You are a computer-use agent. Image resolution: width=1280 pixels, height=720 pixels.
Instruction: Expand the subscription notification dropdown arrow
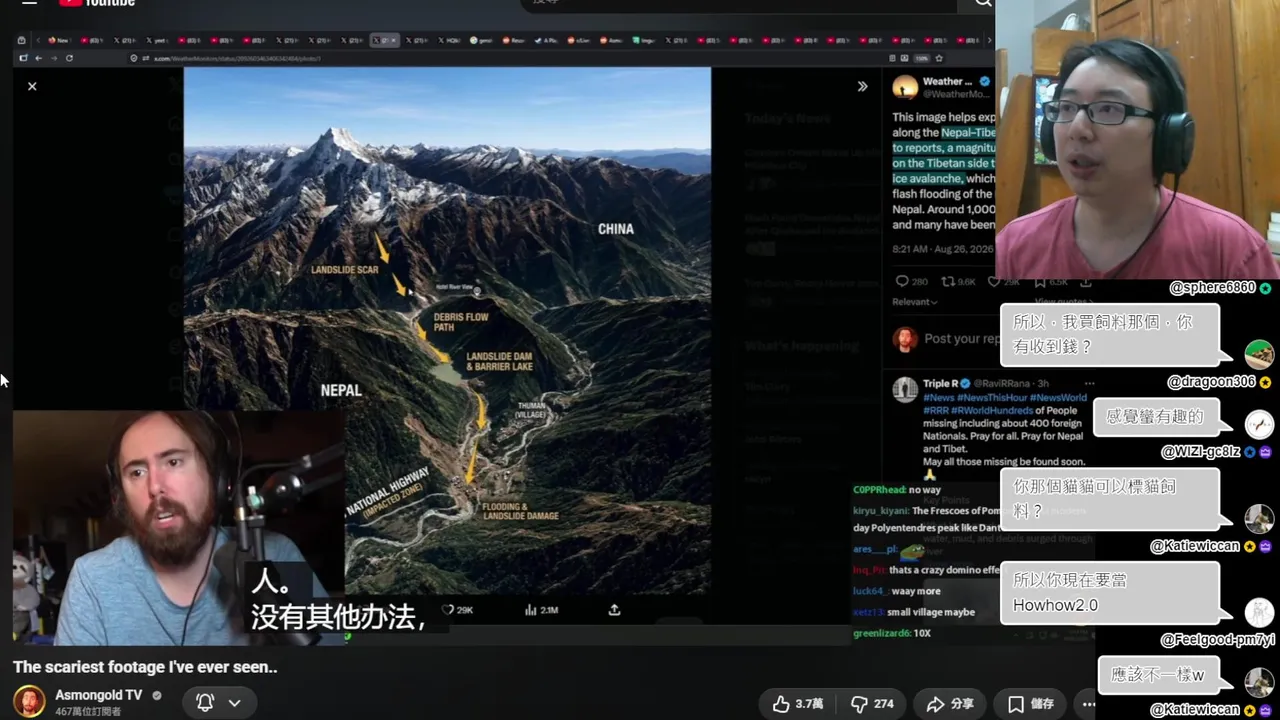(234, 702)
